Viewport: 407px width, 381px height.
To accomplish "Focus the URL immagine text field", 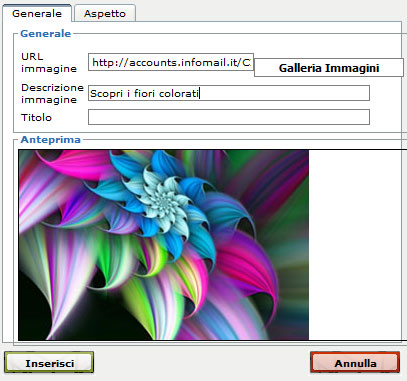I will (171, 62).
